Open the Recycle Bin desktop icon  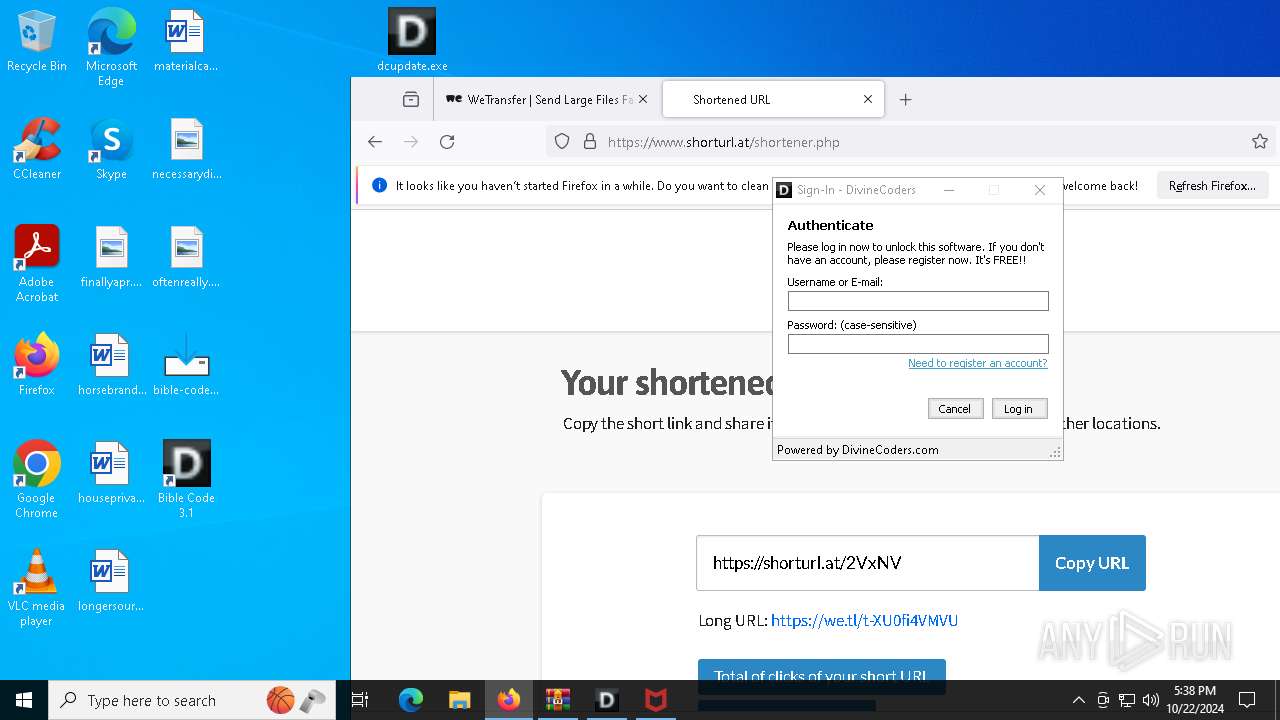point(37,40)
